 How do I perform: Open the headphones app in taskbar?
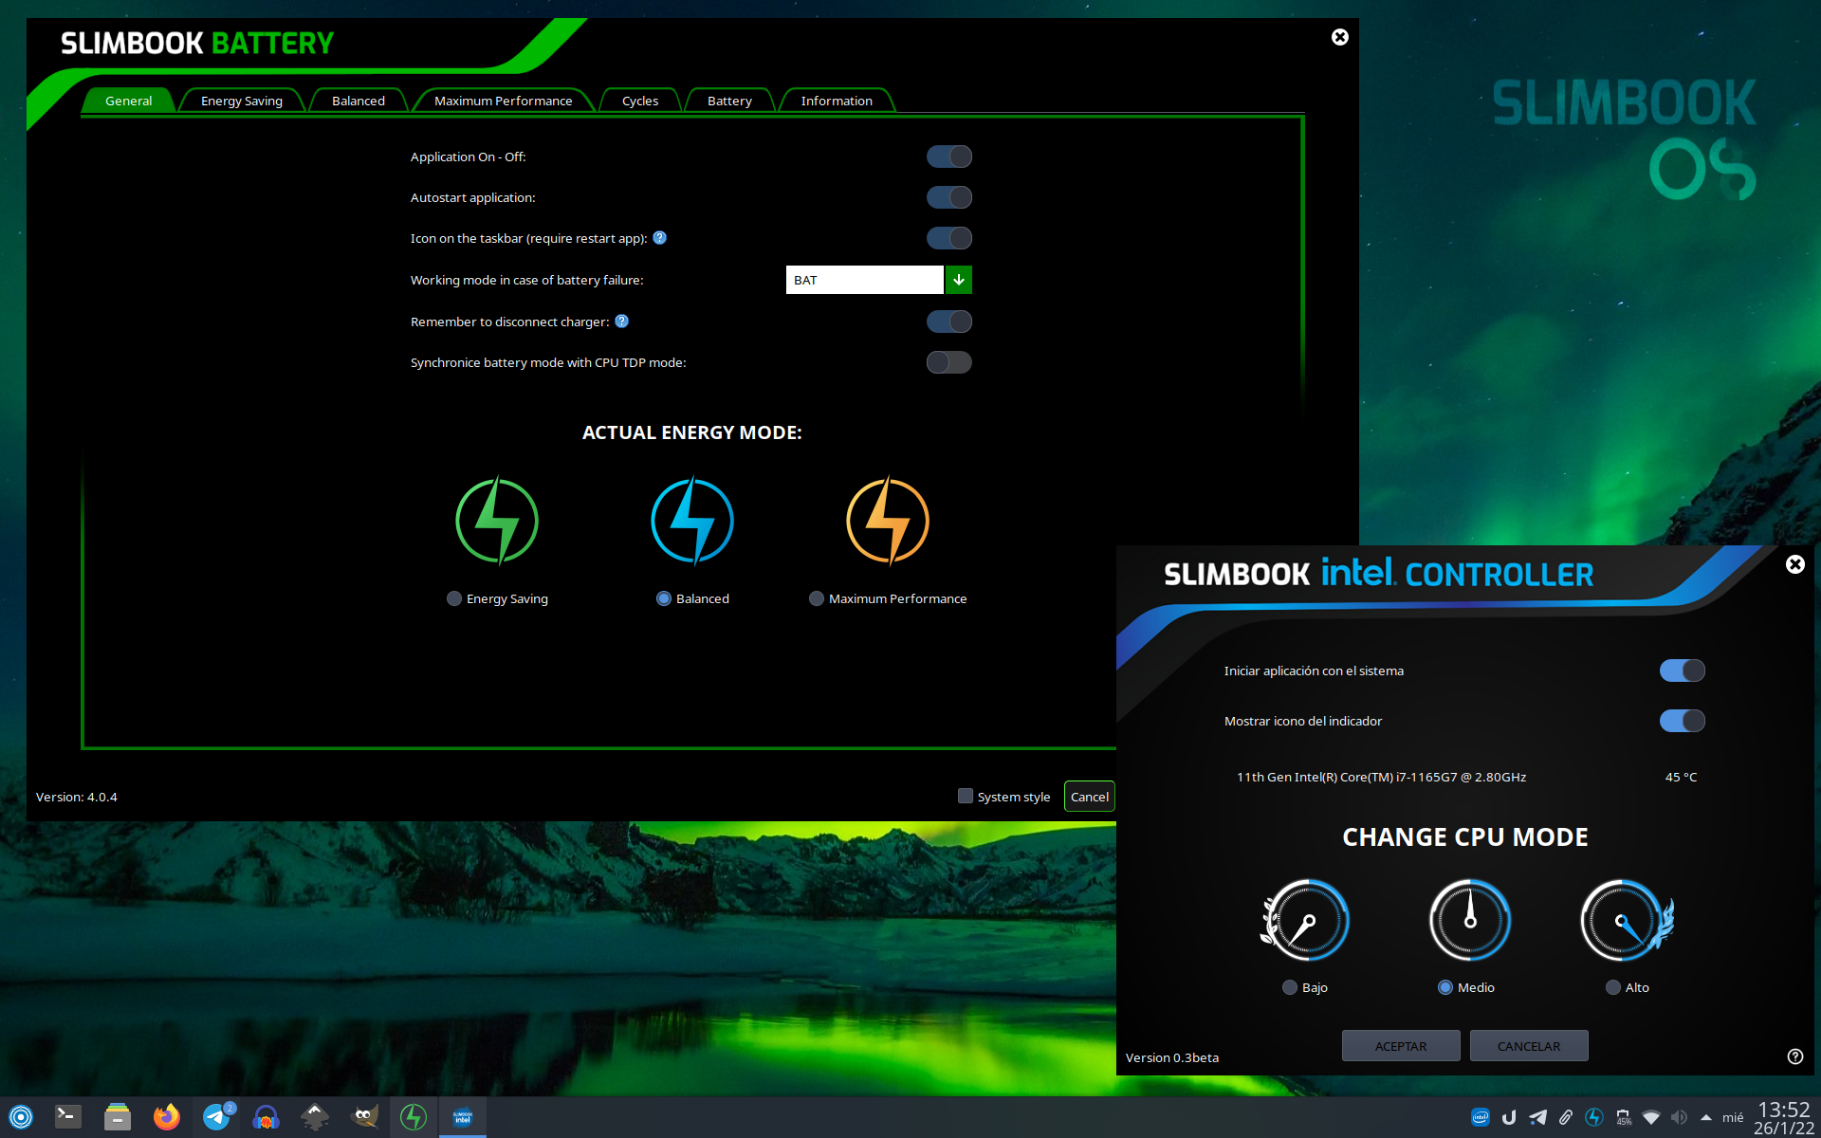point(265,1117)
